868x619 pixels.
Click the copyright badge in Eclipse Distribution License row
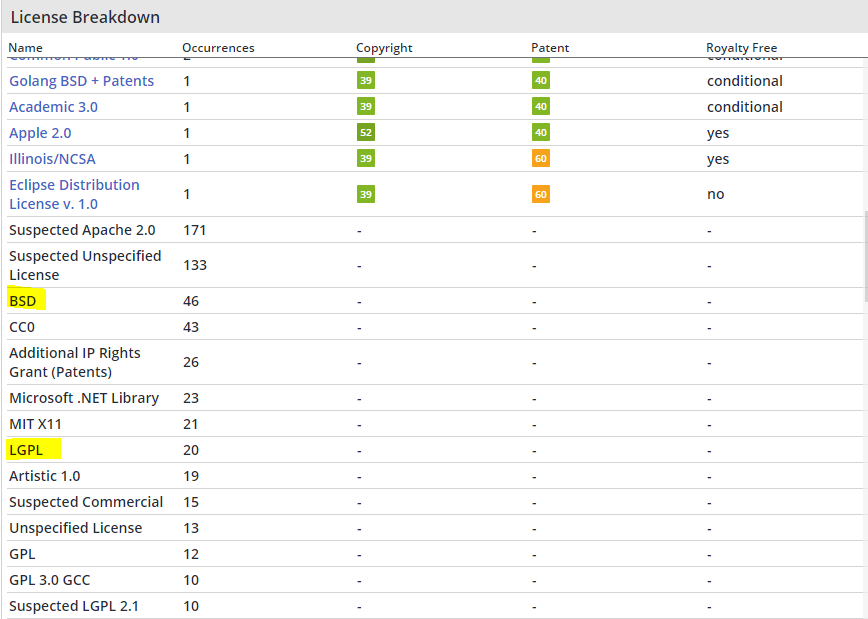pos(365,194)
